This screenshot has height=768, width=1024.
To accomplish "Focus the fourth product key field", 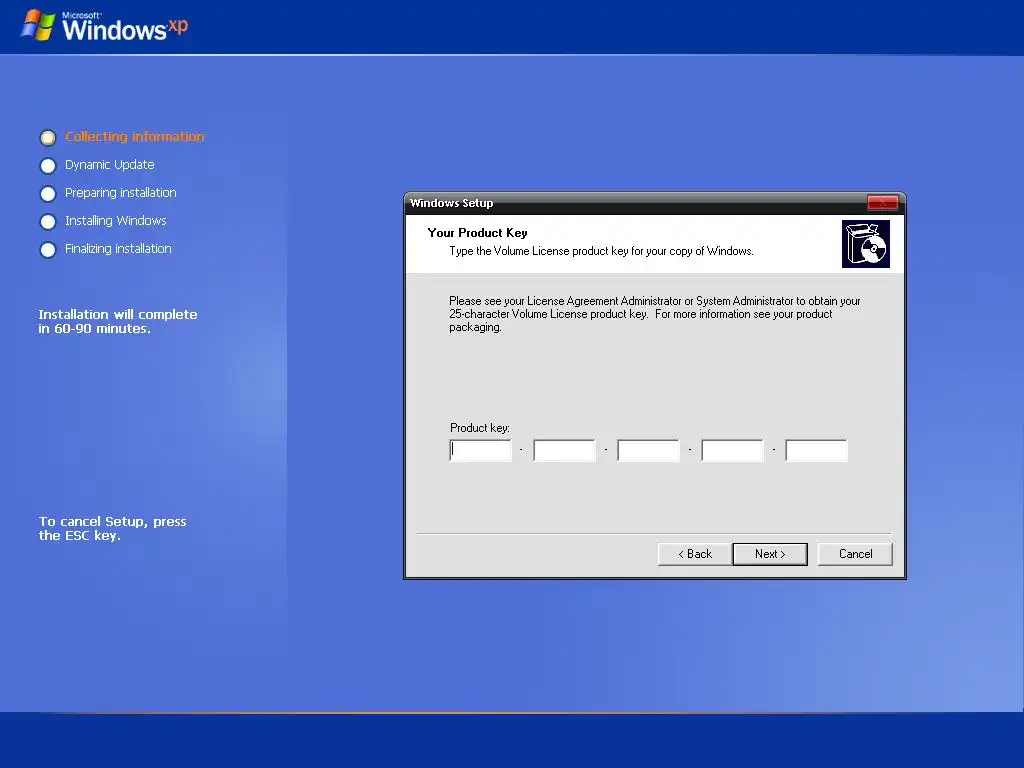I will point(732,450).
